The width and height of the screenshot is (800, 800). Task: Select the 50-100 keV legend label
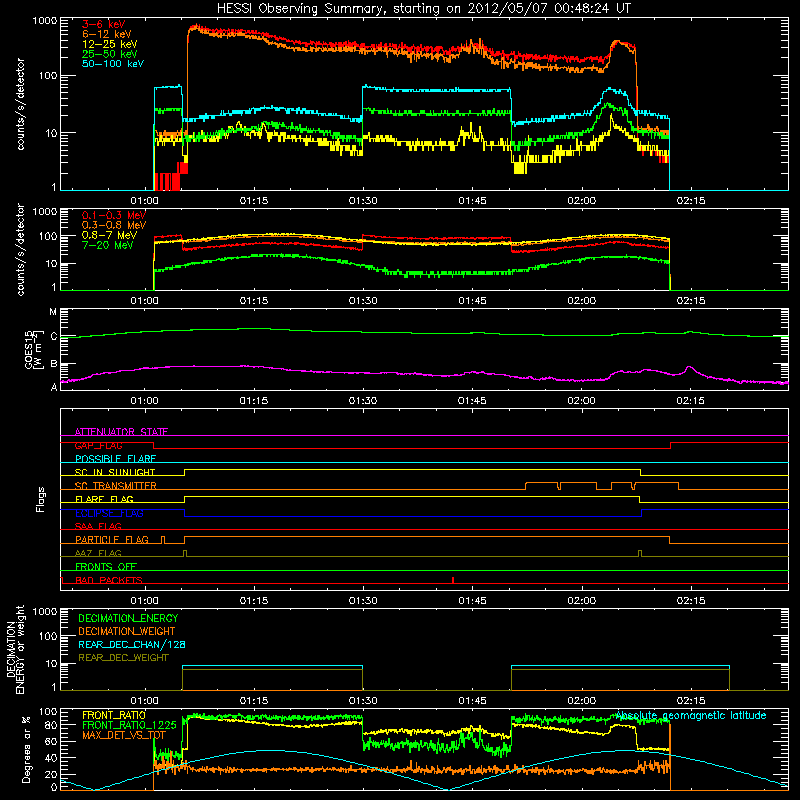pyautogui.click(x=113, y=63)
